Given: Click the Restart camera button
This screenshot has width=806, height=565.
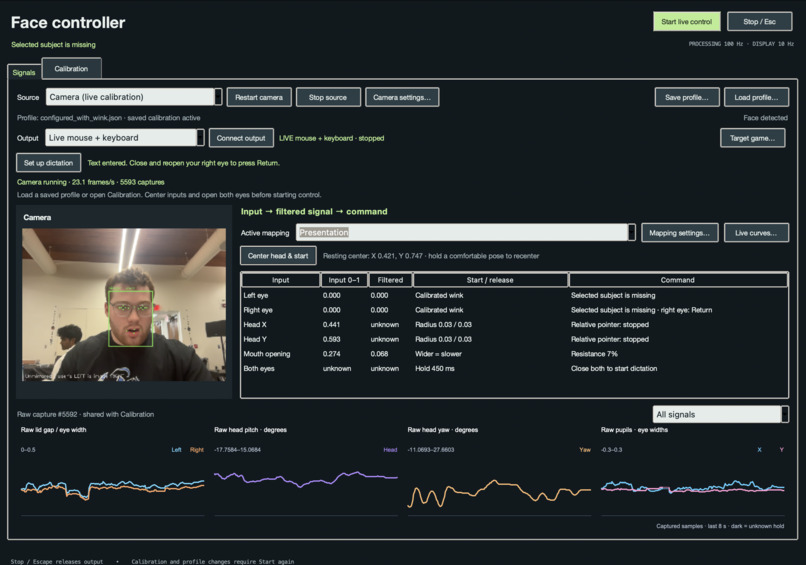Looking at the screenshot, I should [259, 97].
